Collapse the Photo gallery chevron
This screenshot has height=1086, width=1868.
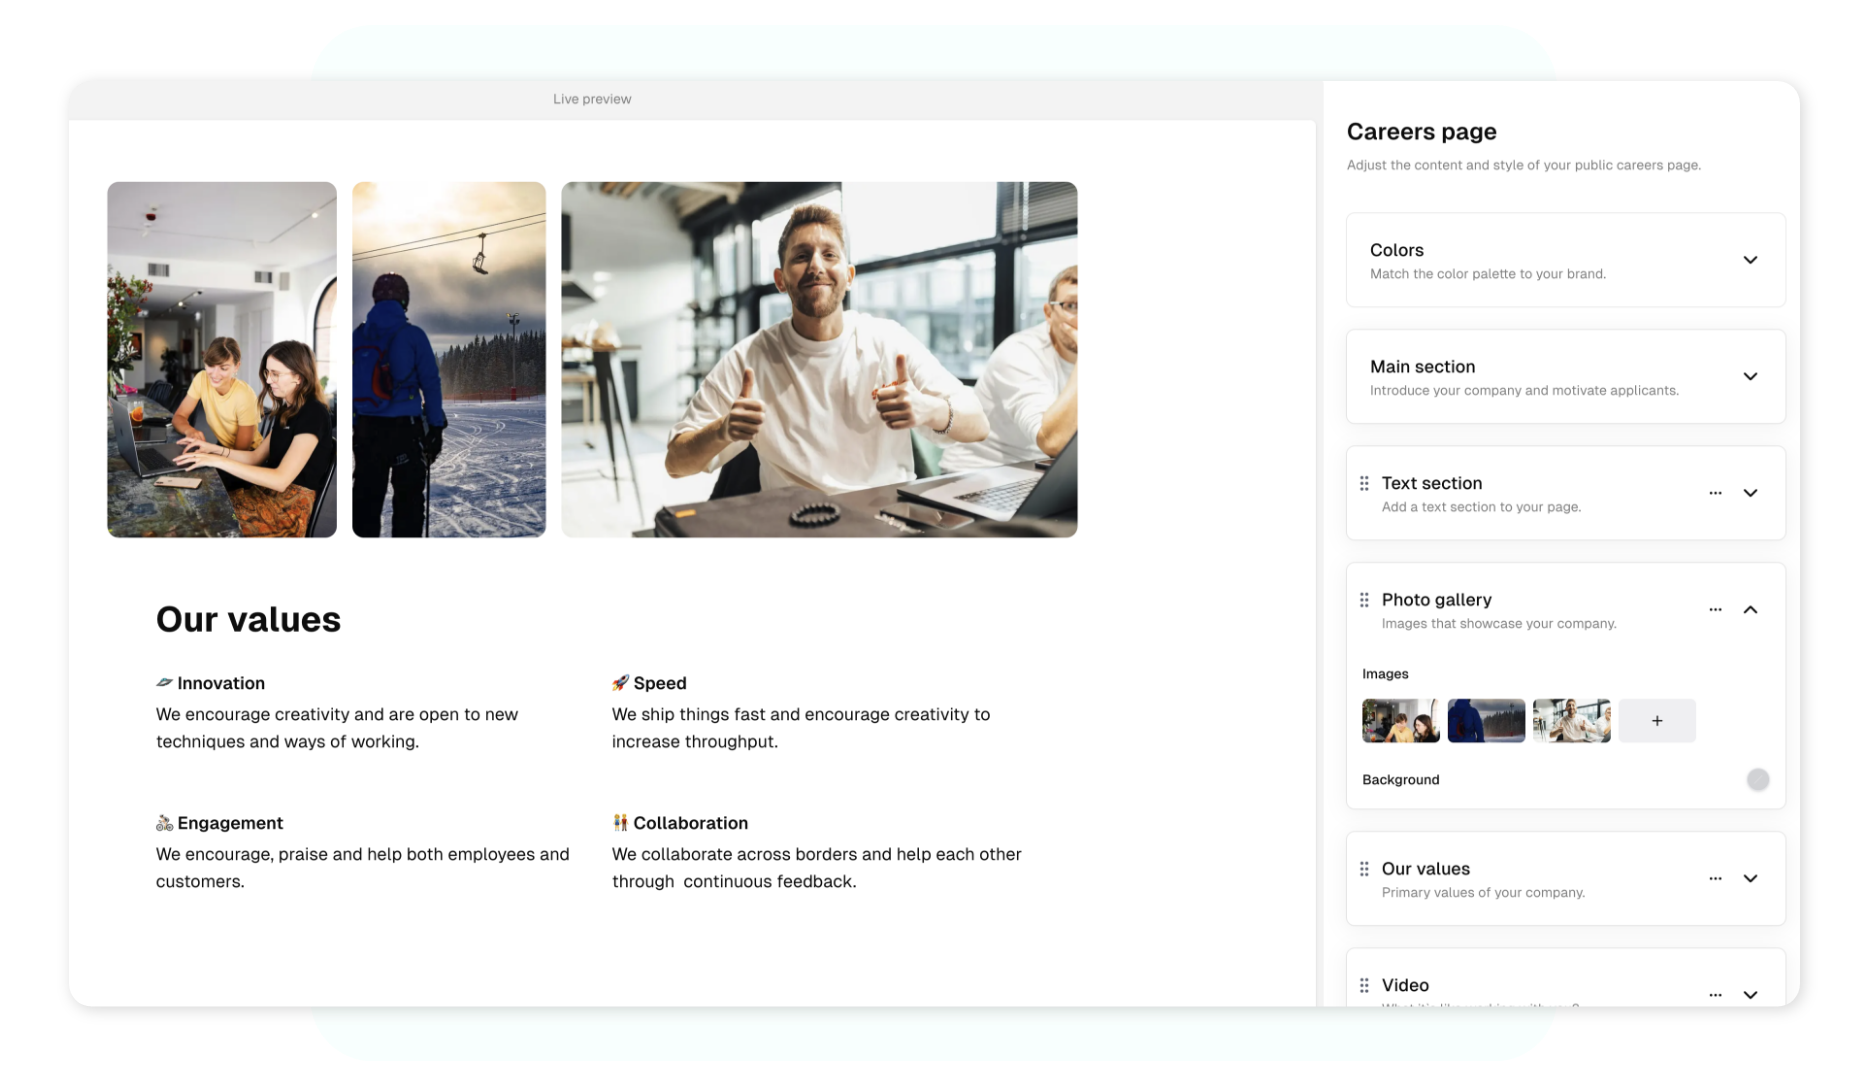tap(1750, 610)
